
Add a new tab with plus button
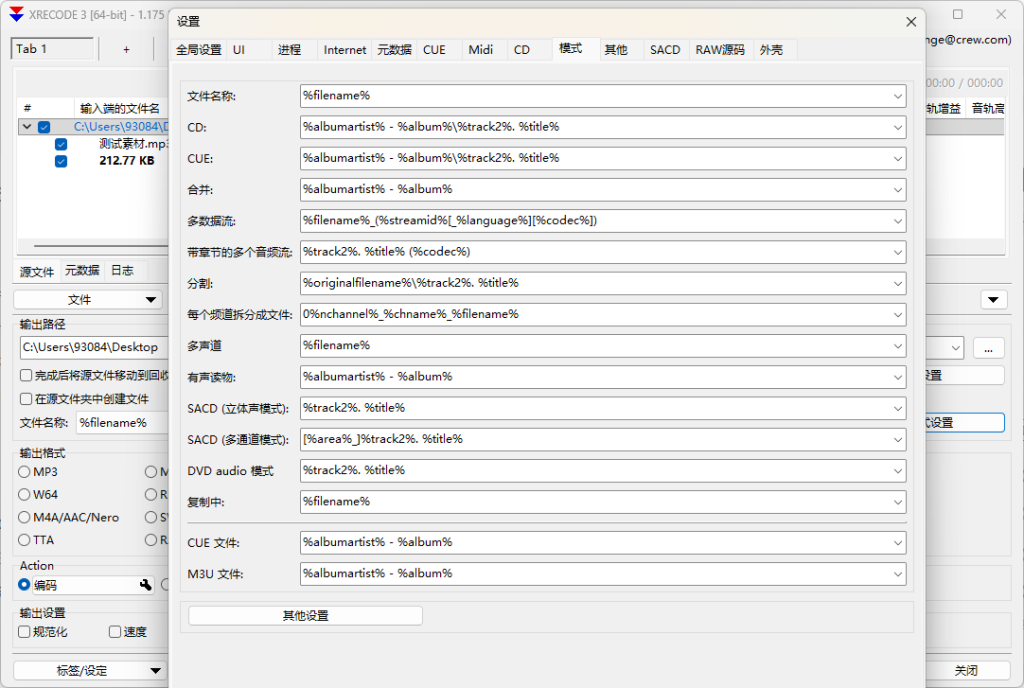tap(126, 49)
